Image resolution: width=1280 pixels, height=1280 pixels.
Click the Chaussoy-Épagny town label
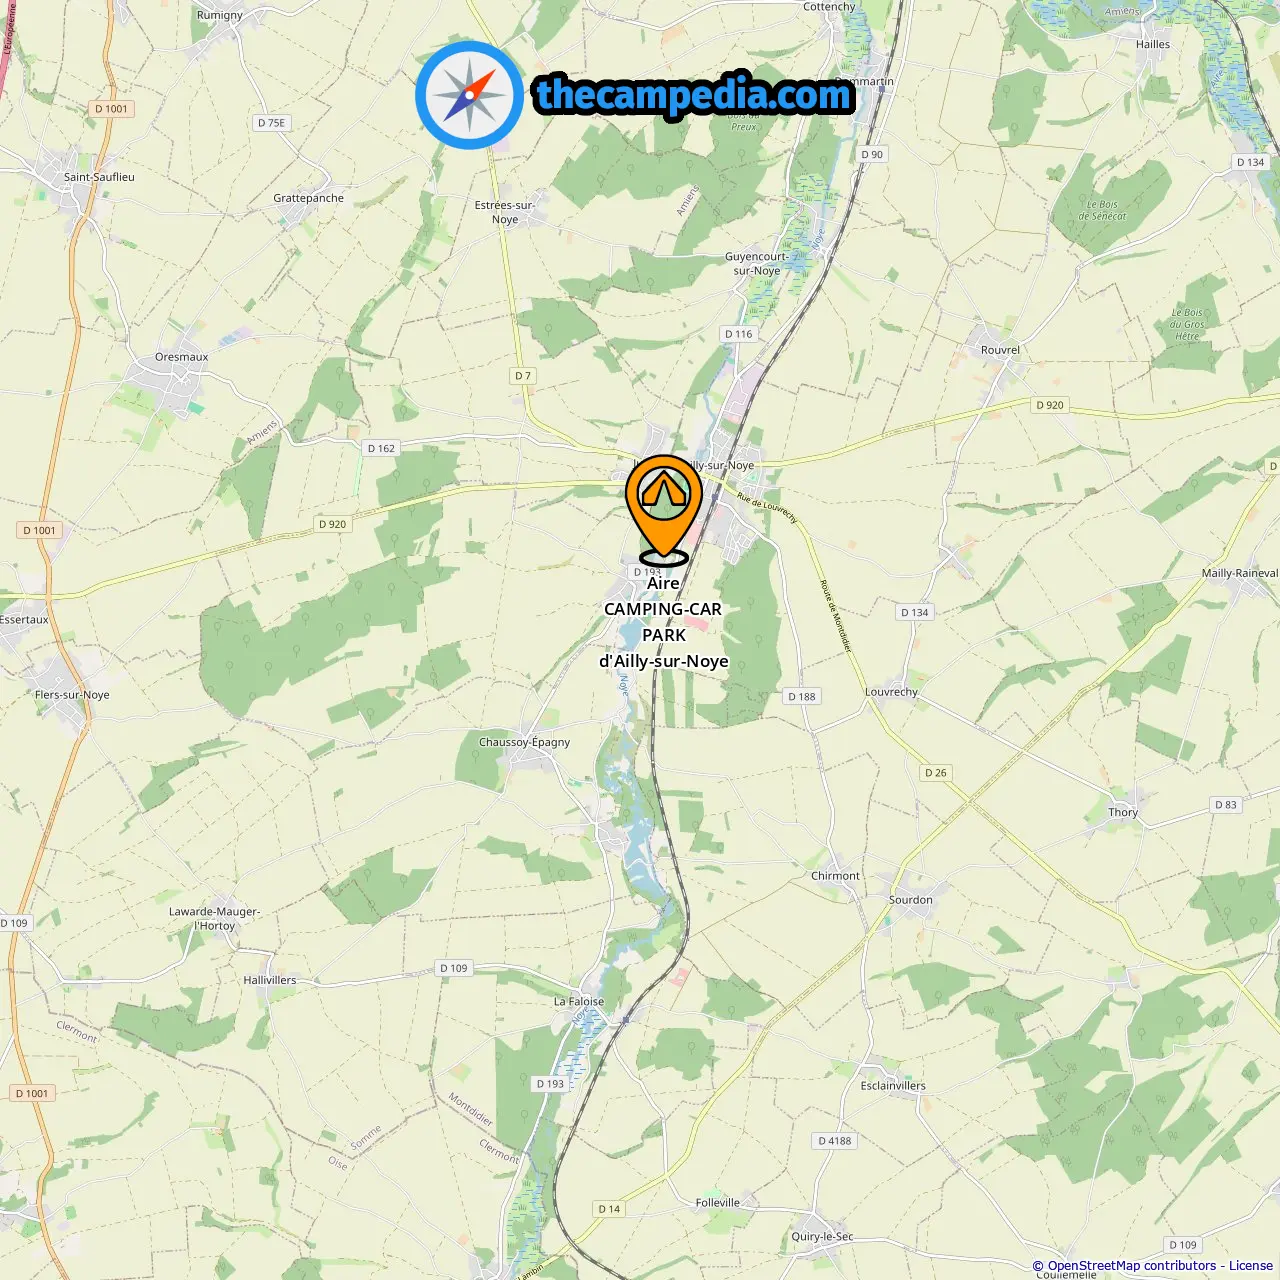[x=524, y=742]
